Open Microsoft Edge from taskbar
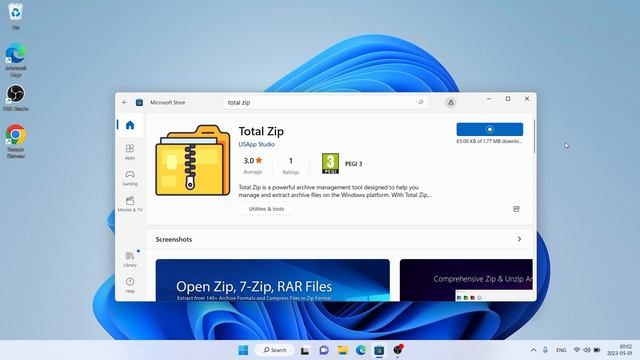640x360 pixels. [x=361, y=350]
